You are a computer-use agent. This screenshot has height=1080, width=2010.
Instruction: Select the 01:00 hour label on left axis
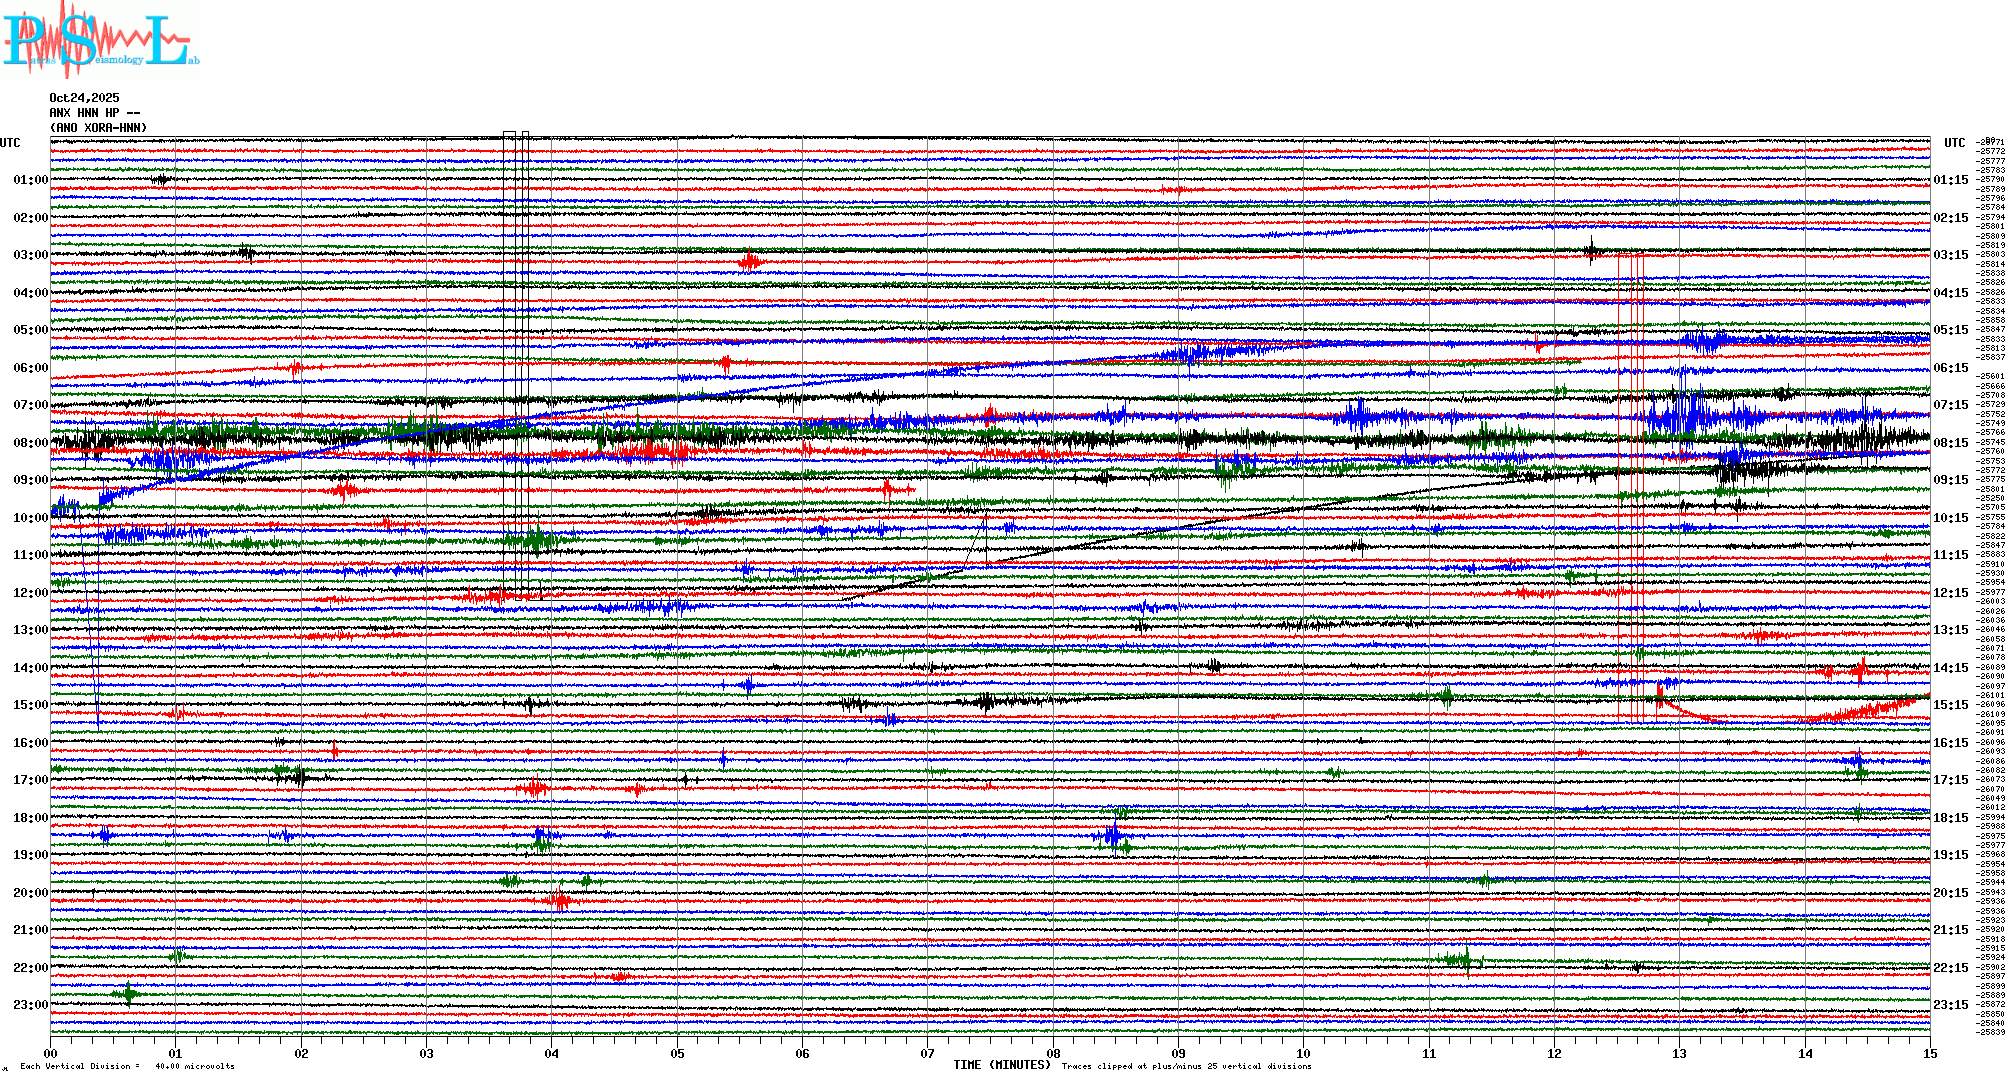click(30, 180)
